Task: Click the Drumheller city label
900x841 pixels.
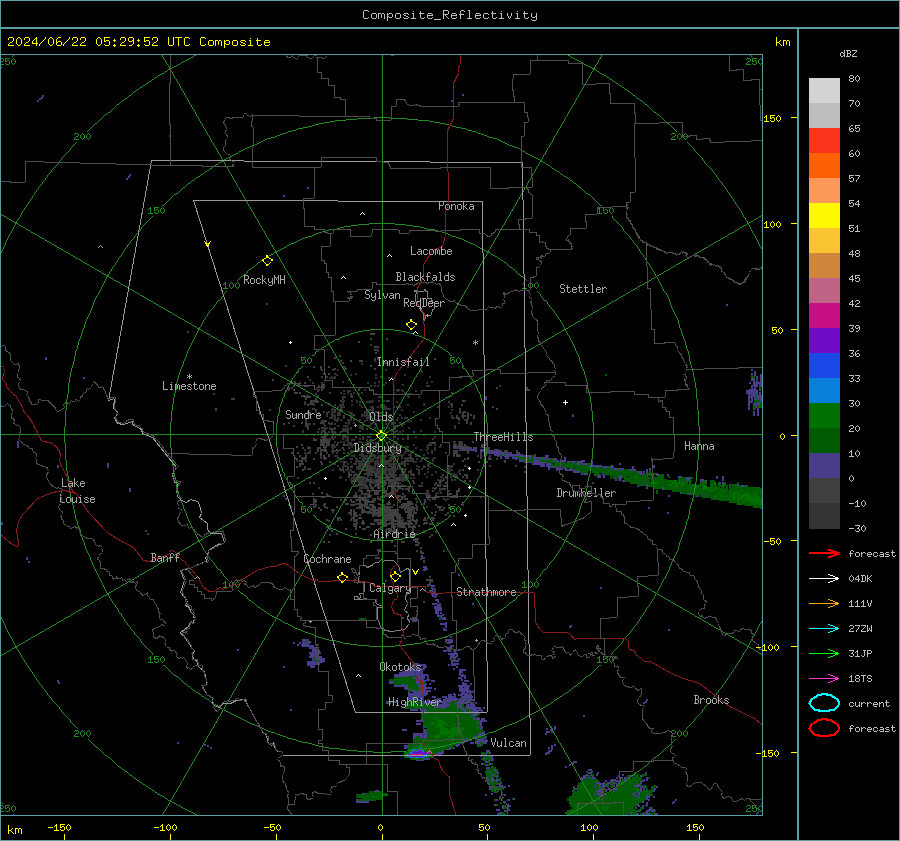Action: (586, 493)
